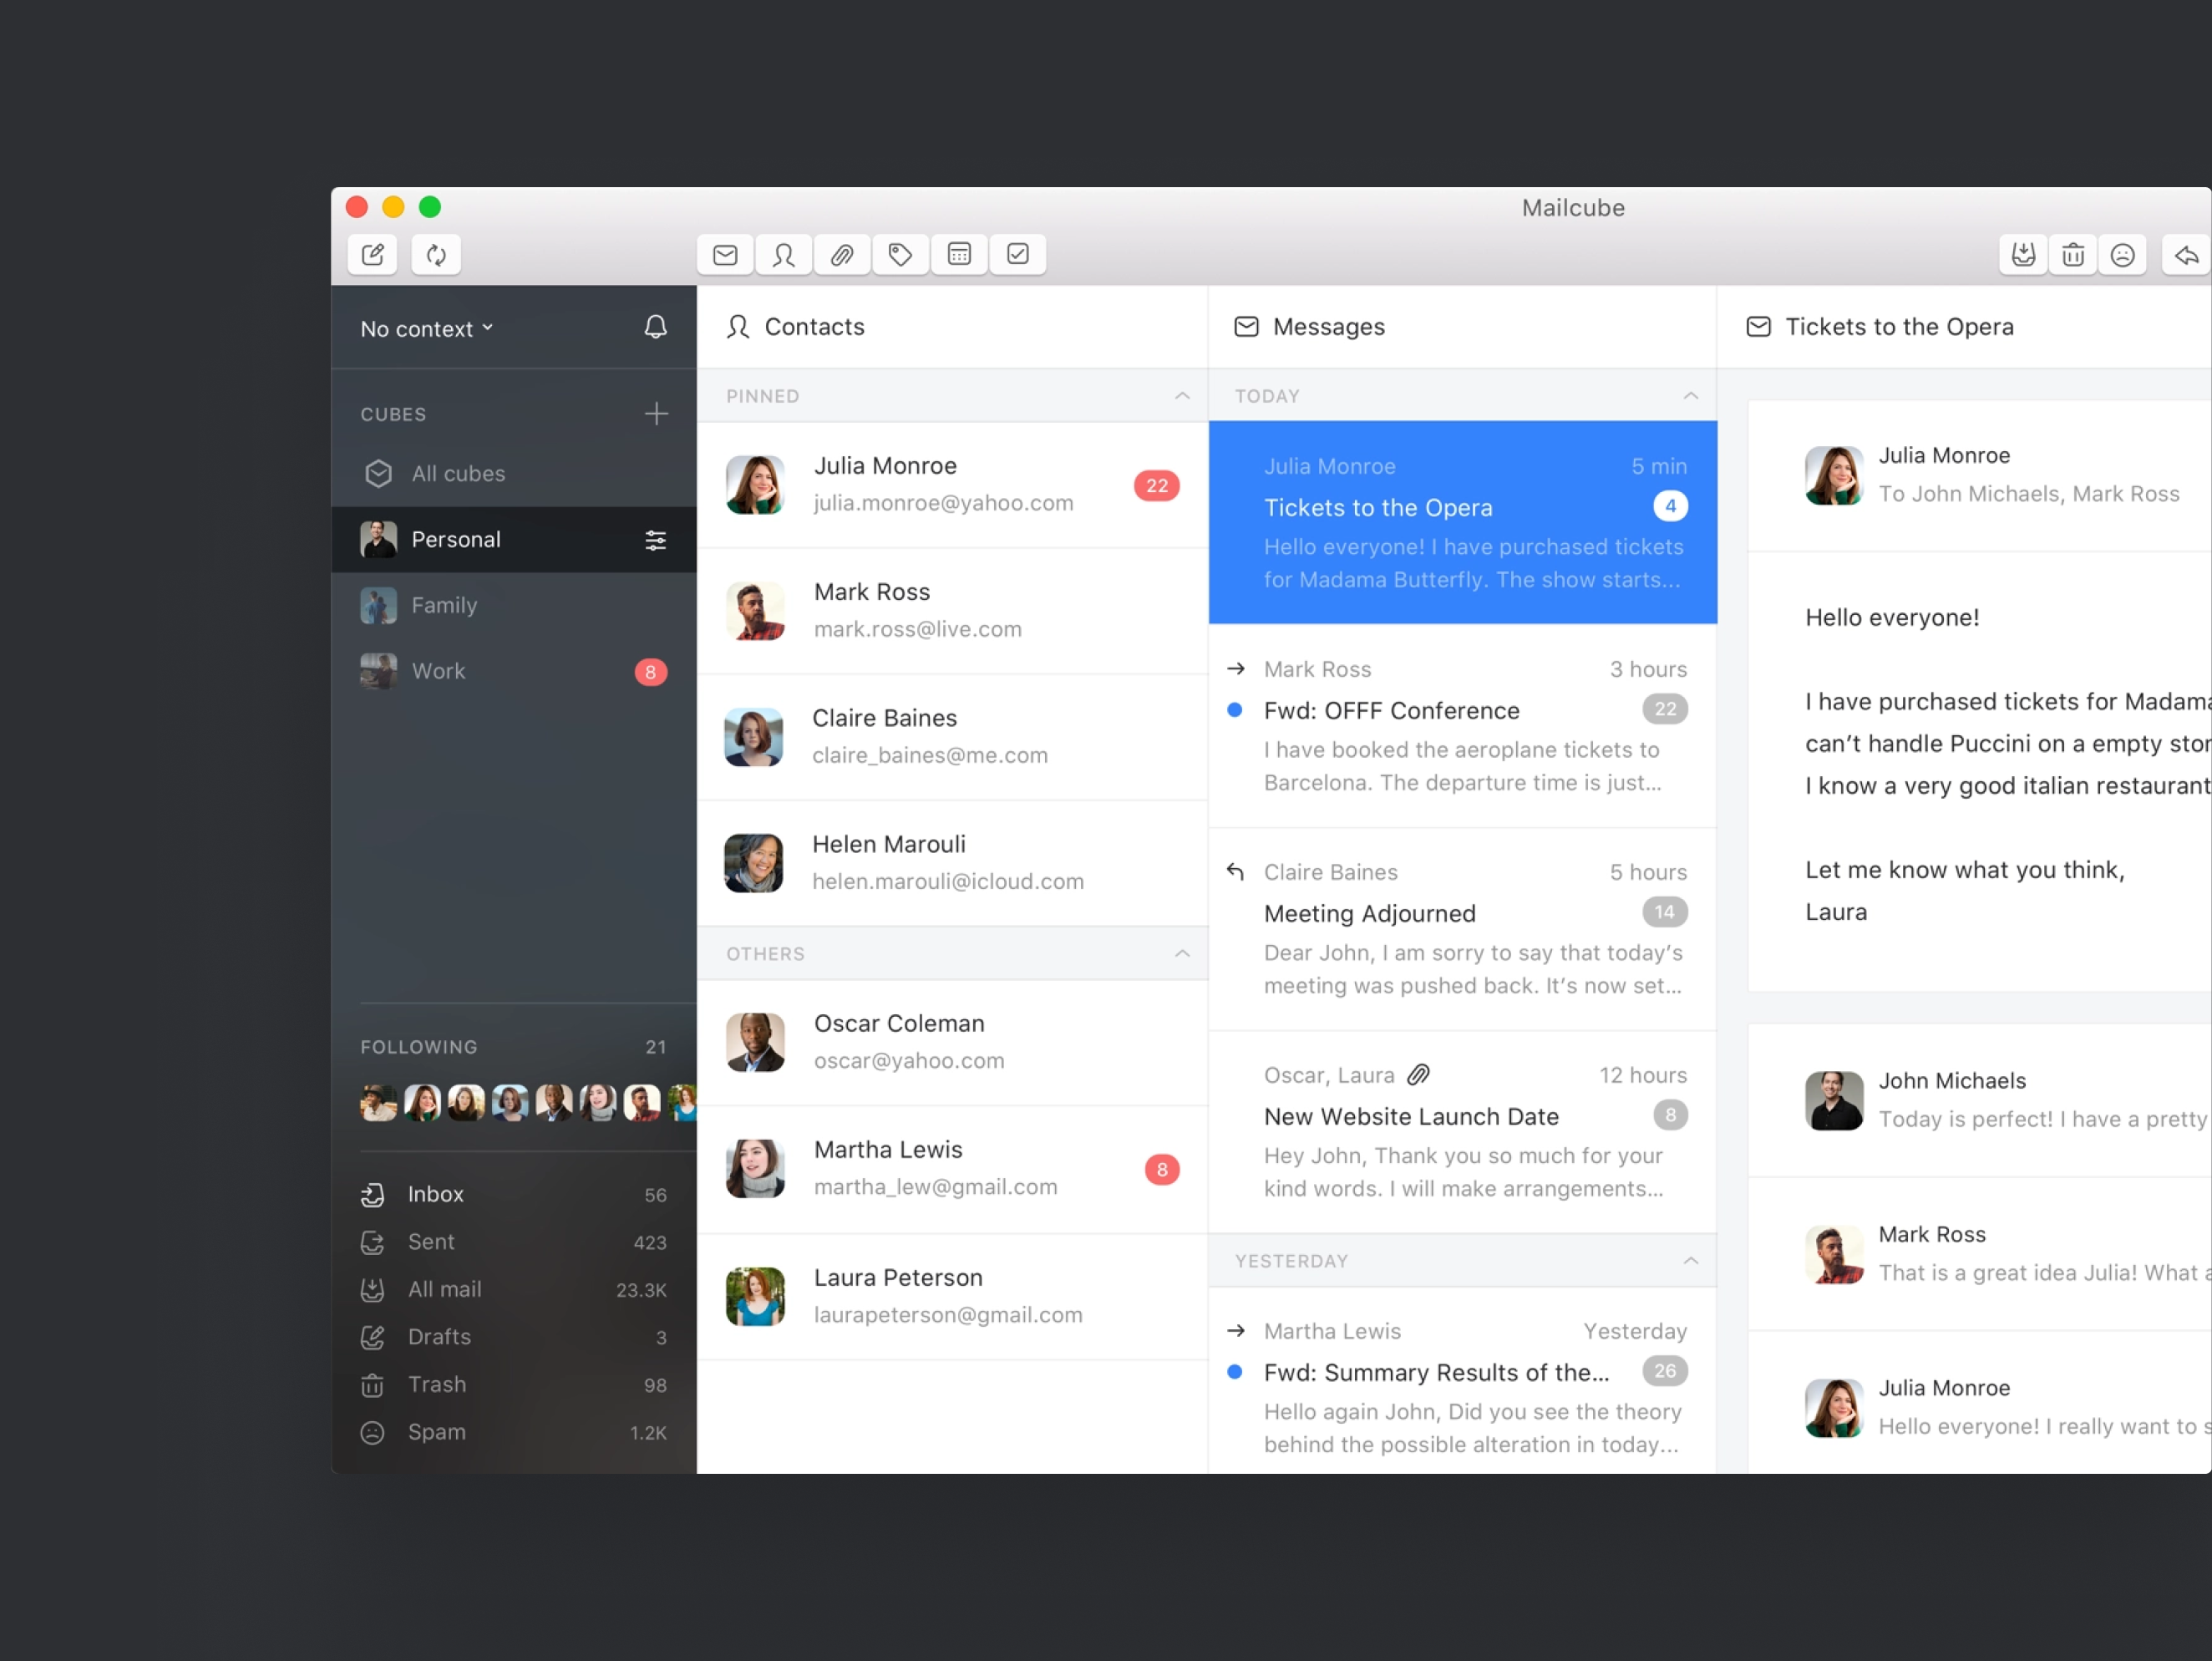The width and height of the screenshot is (2212, 1661).
Task: Click the attachment paperclip on Oscar, Laura message
Action: point(1418,1075)
